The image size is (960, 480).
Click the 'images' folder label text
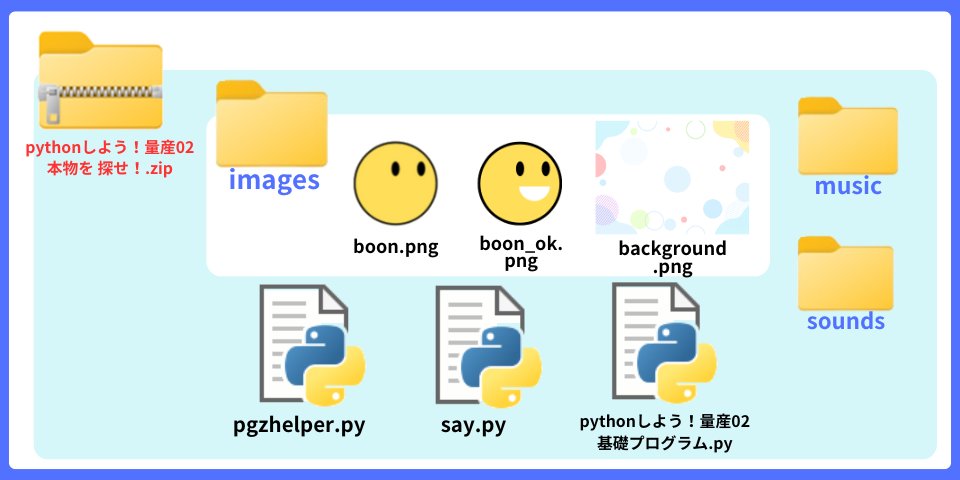click(274, 180)
